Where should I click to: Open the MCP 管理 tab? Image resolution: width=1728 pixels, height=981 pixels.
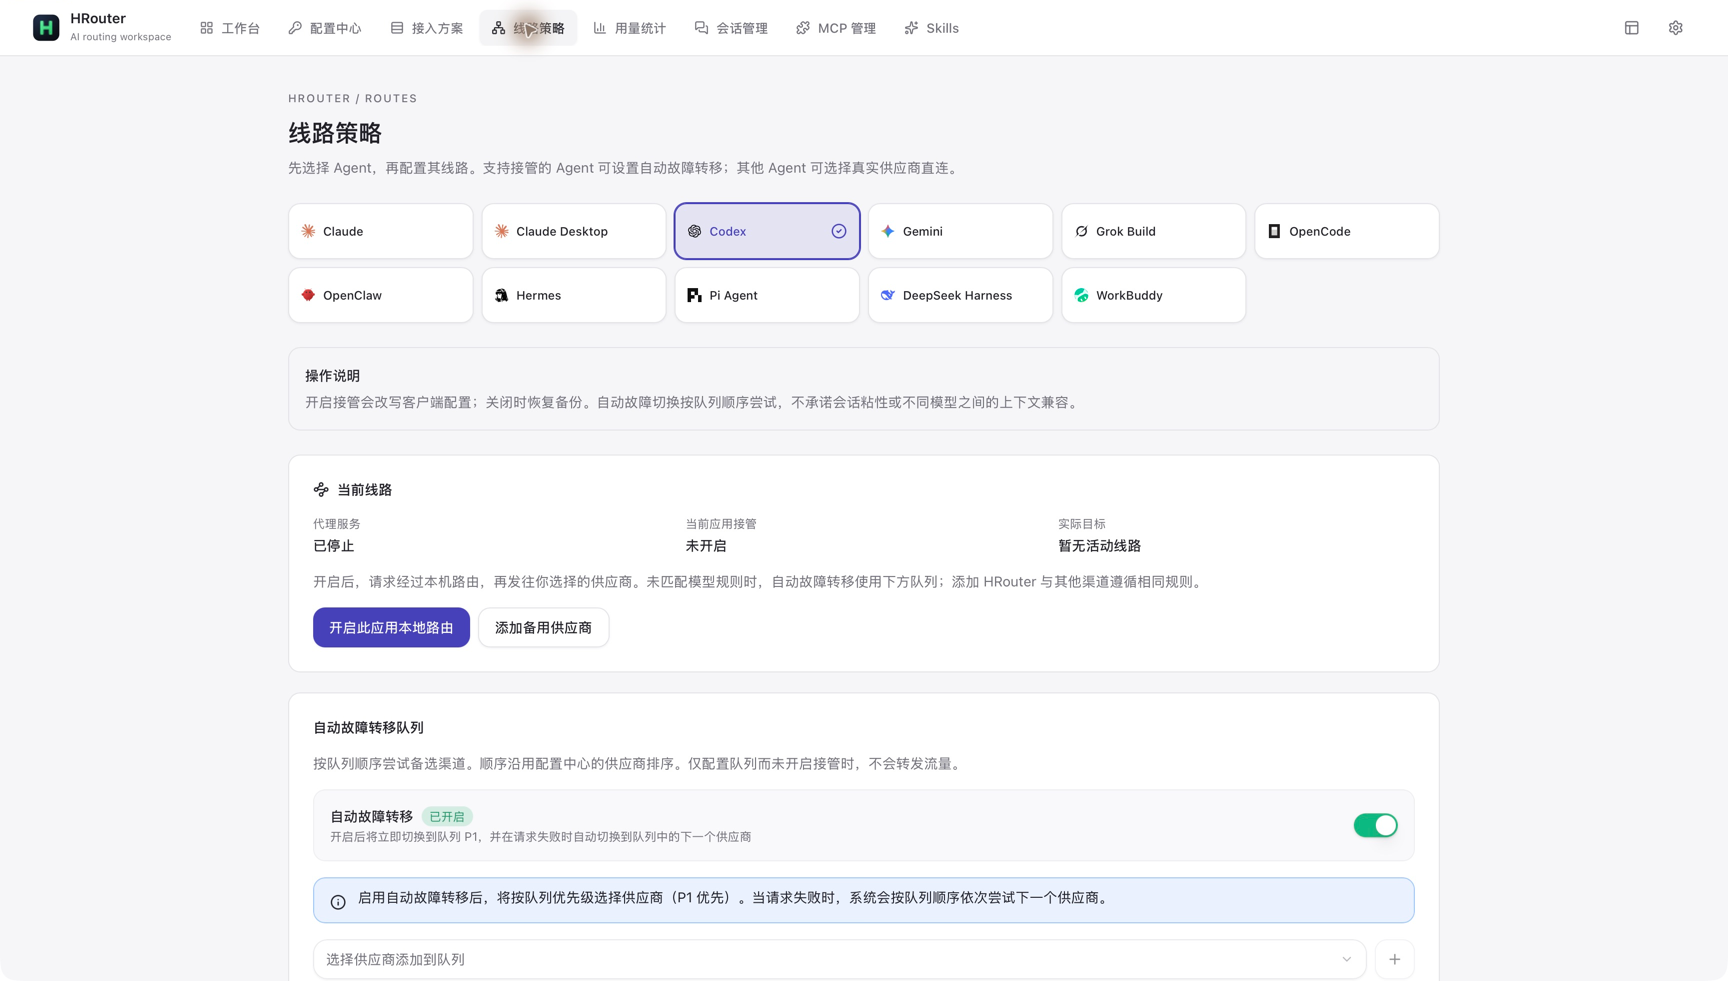(x=836, y=28)
